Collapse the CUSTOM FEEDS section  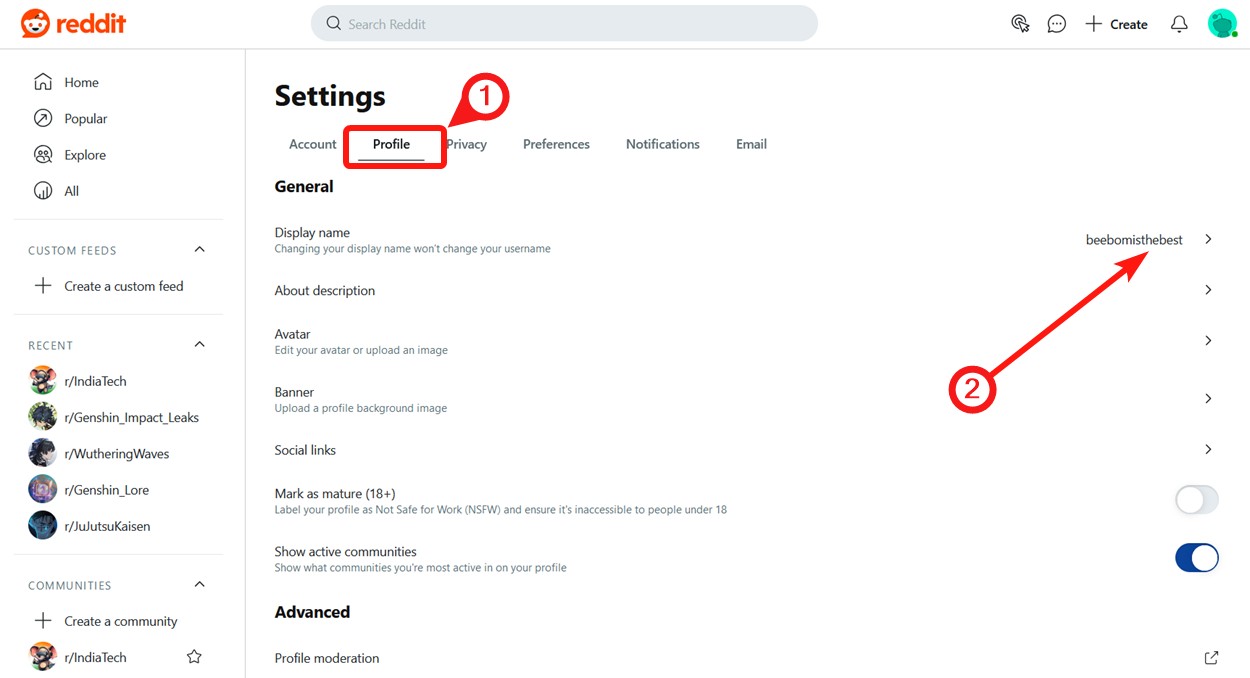point(200,249)
